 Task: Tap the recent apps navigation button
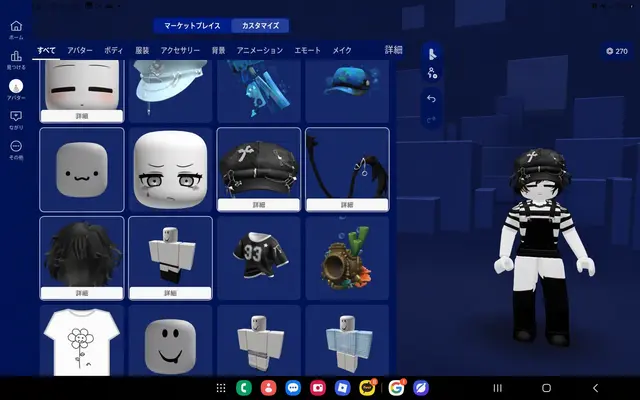point(497,388)
